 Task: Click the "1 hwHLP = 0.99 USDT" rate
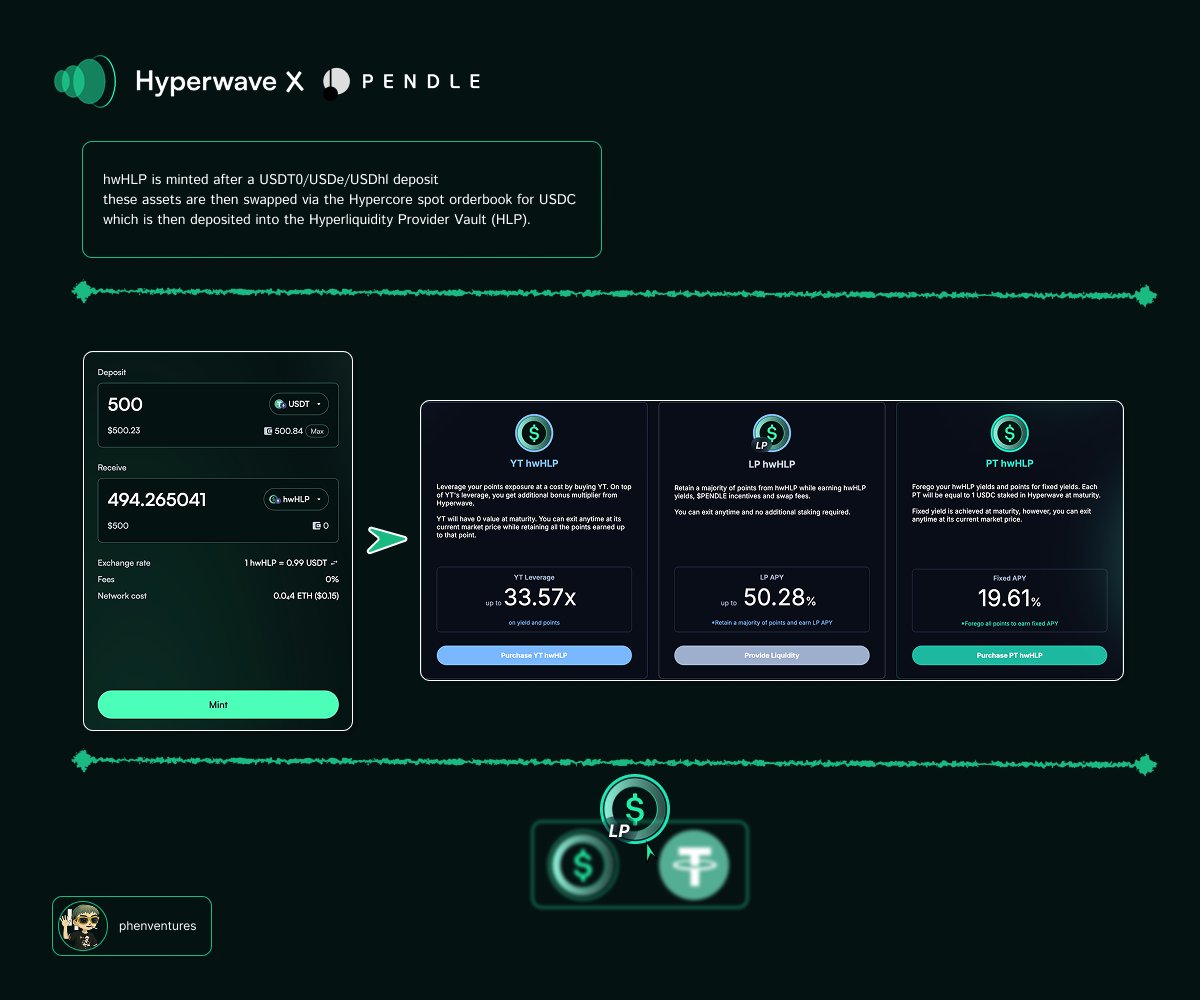point(286,563)
